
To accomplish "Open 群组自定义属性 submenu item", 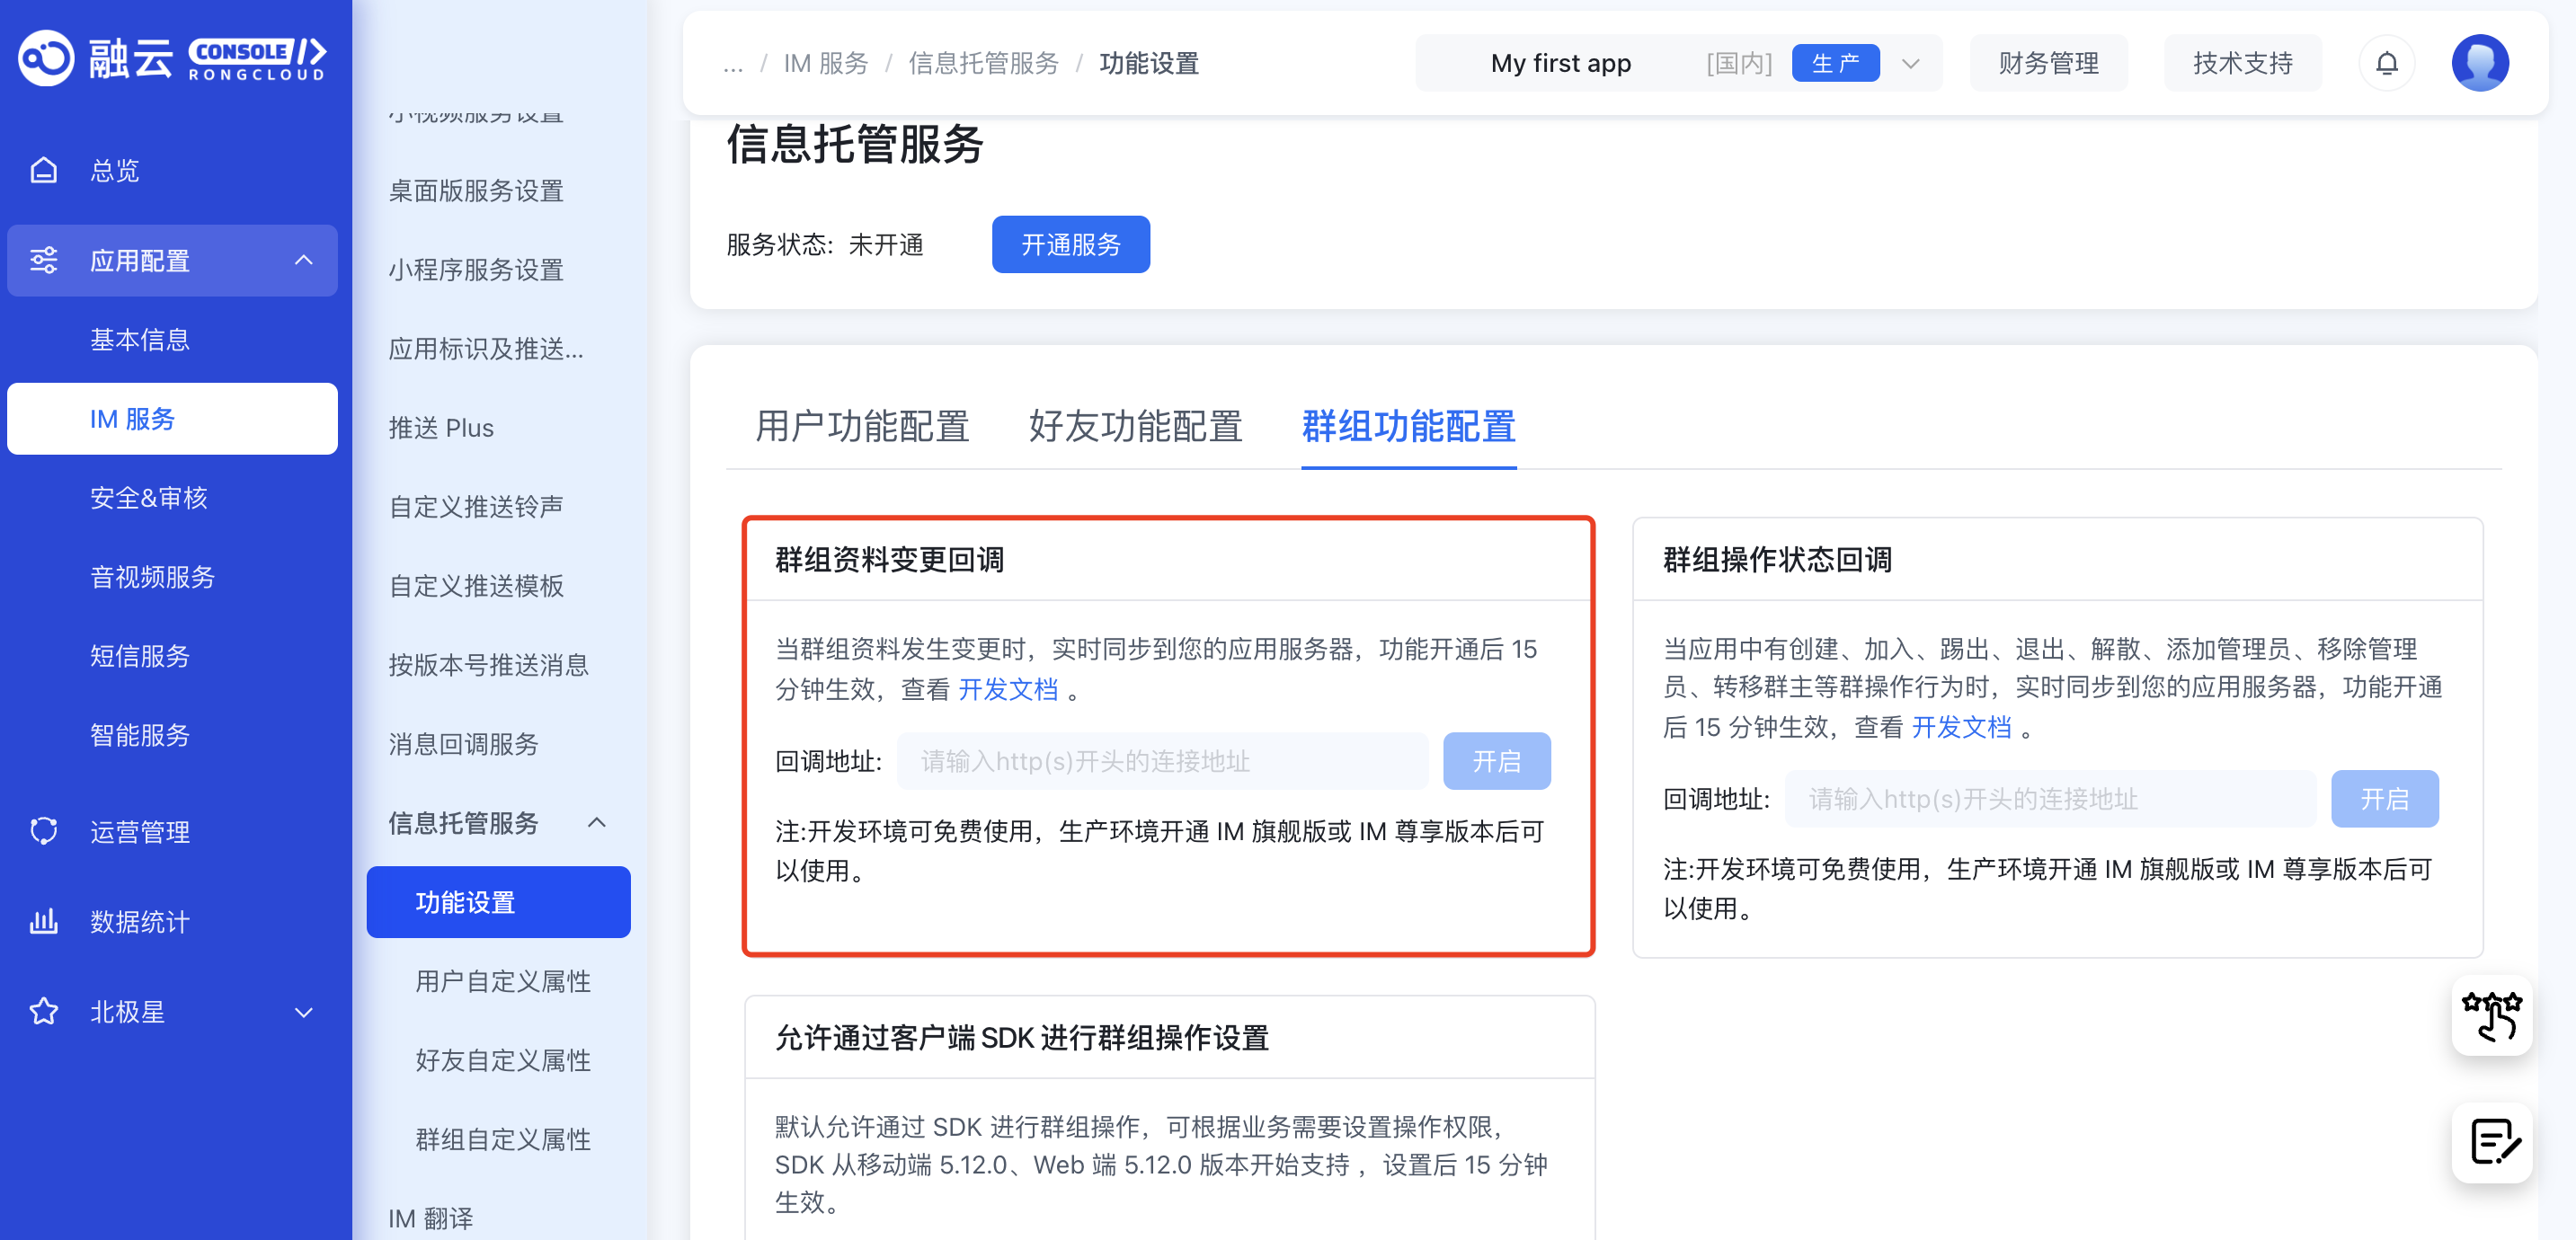I will tap(503, 1139).
